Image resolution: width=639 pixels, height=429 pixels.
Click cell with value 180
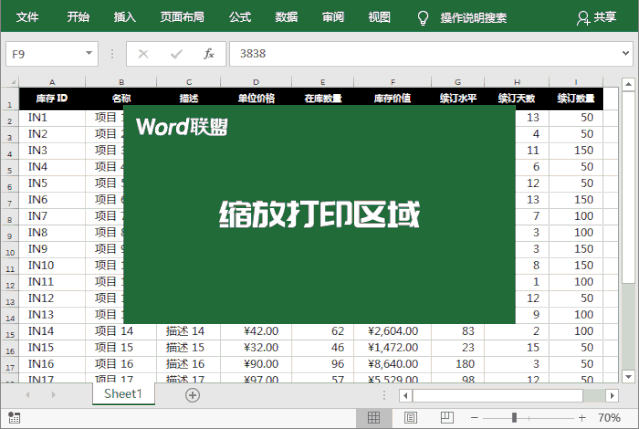click(458, 364)
